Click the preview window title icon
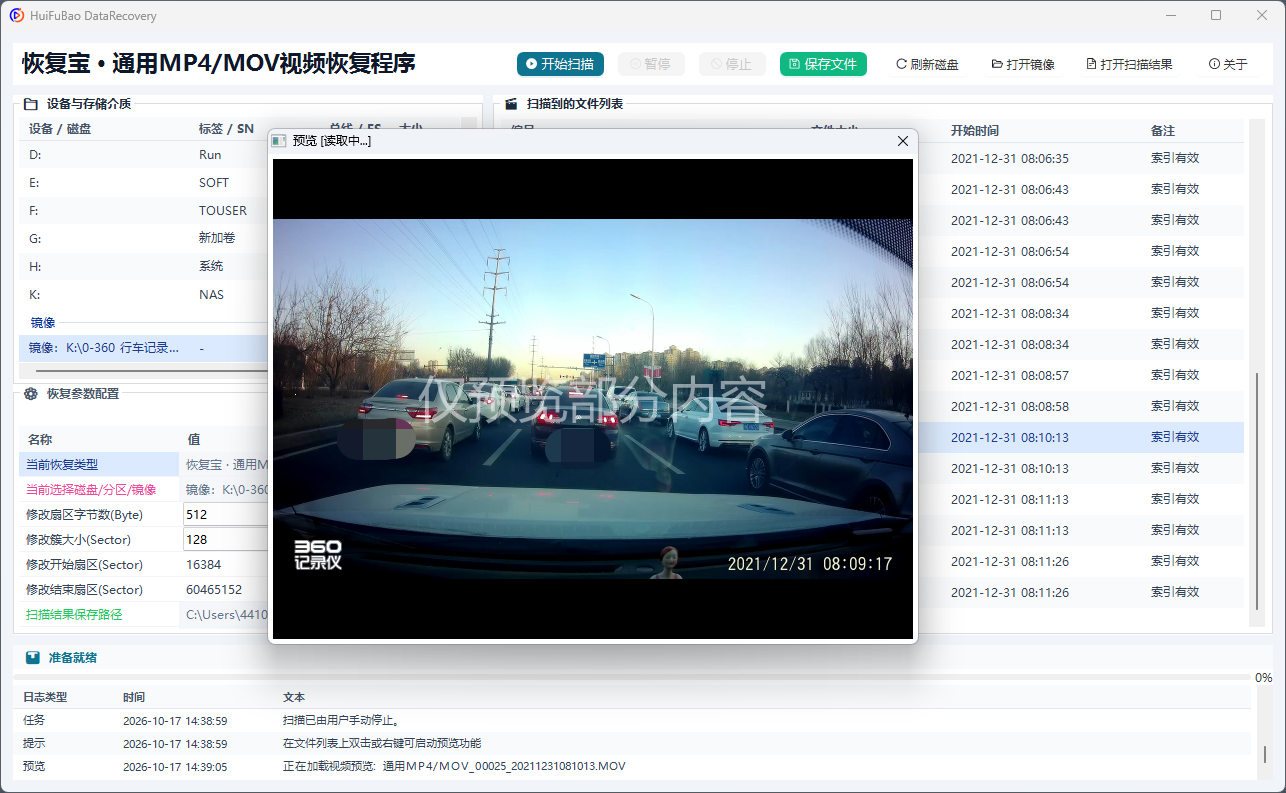 coord(279,141)
